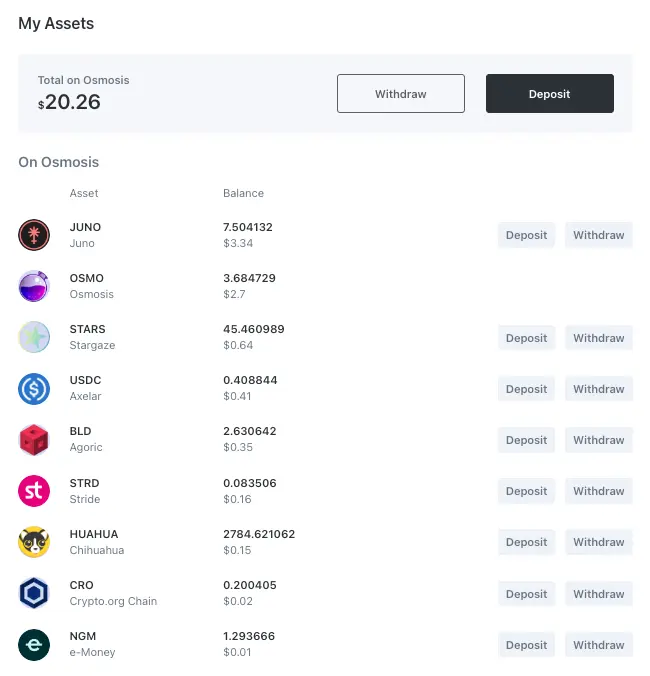Screen dimensions: 650x676
Task: Withdraw STRD Stride tokens
Action: [x=598, y=491]
